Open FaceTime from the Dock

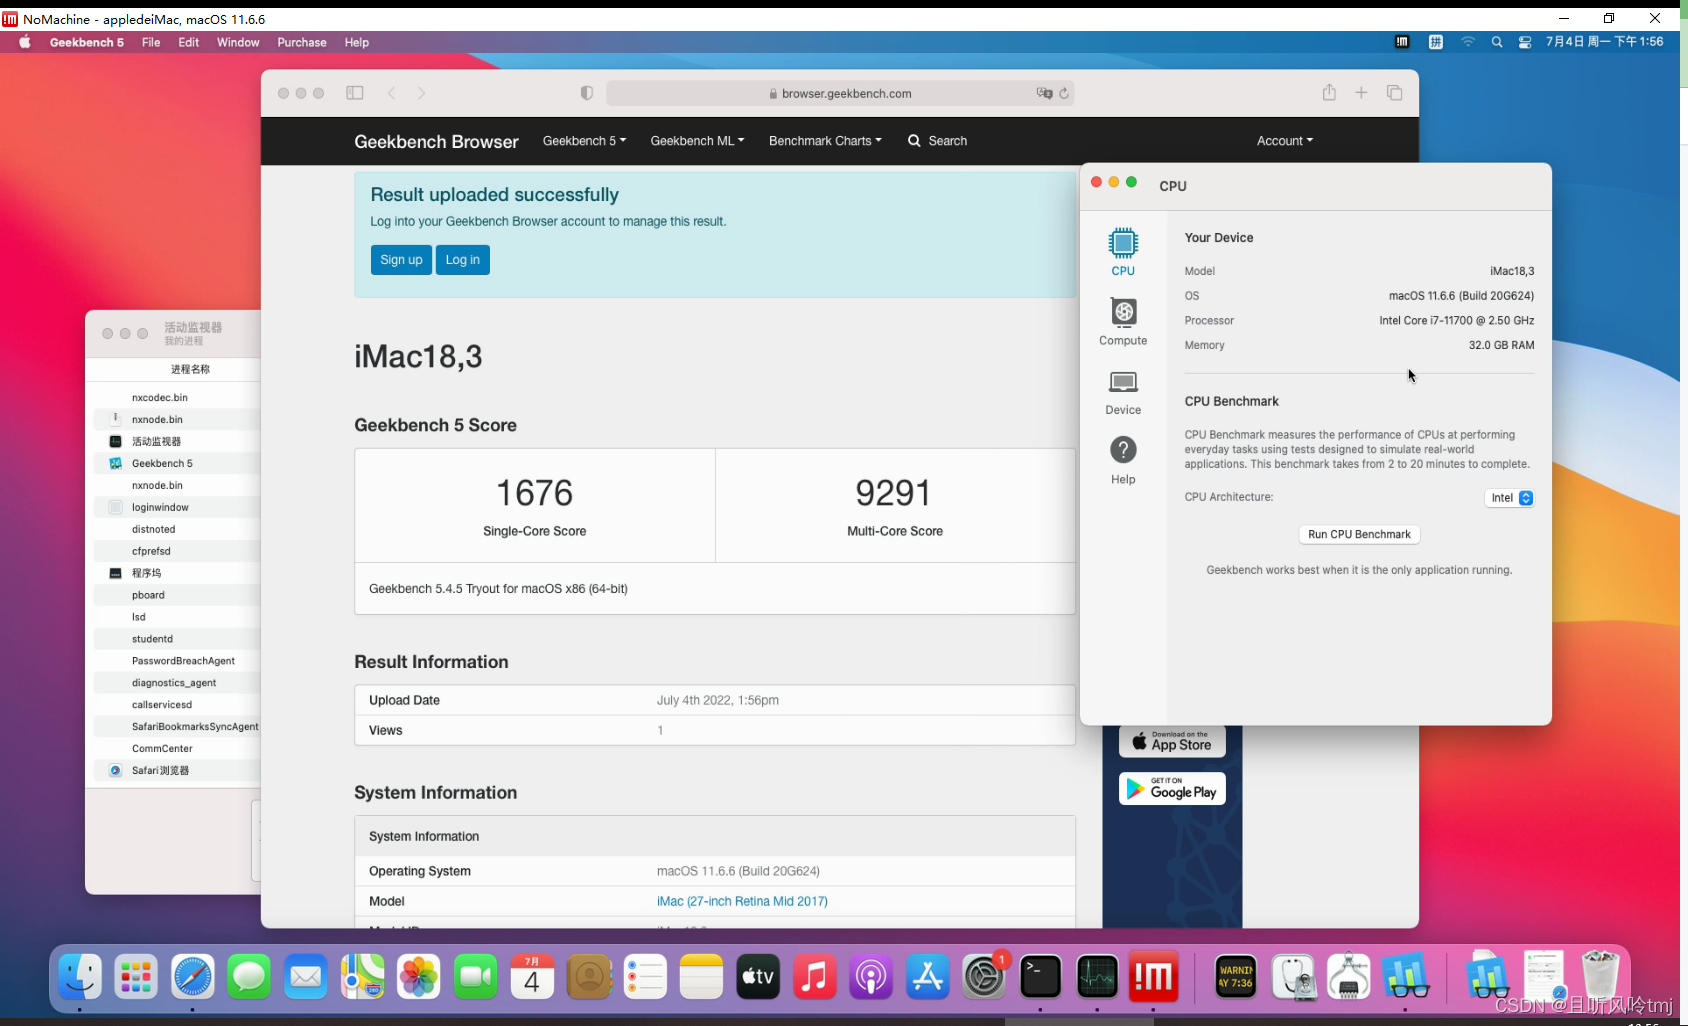475,977
